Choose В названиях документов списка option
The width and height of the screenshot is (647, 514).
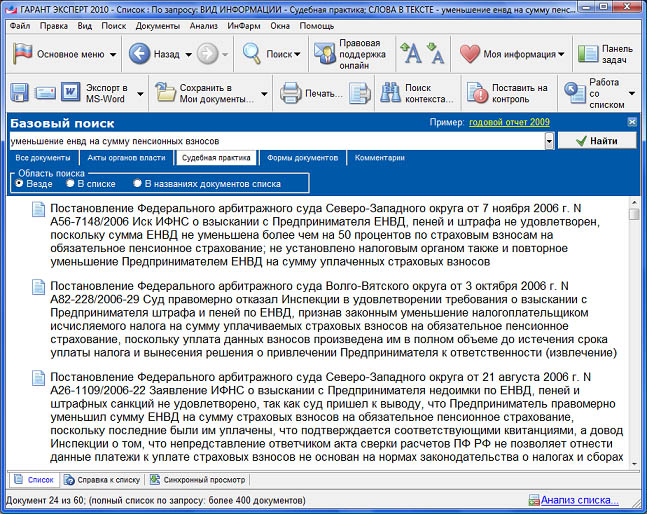[137, 184]
